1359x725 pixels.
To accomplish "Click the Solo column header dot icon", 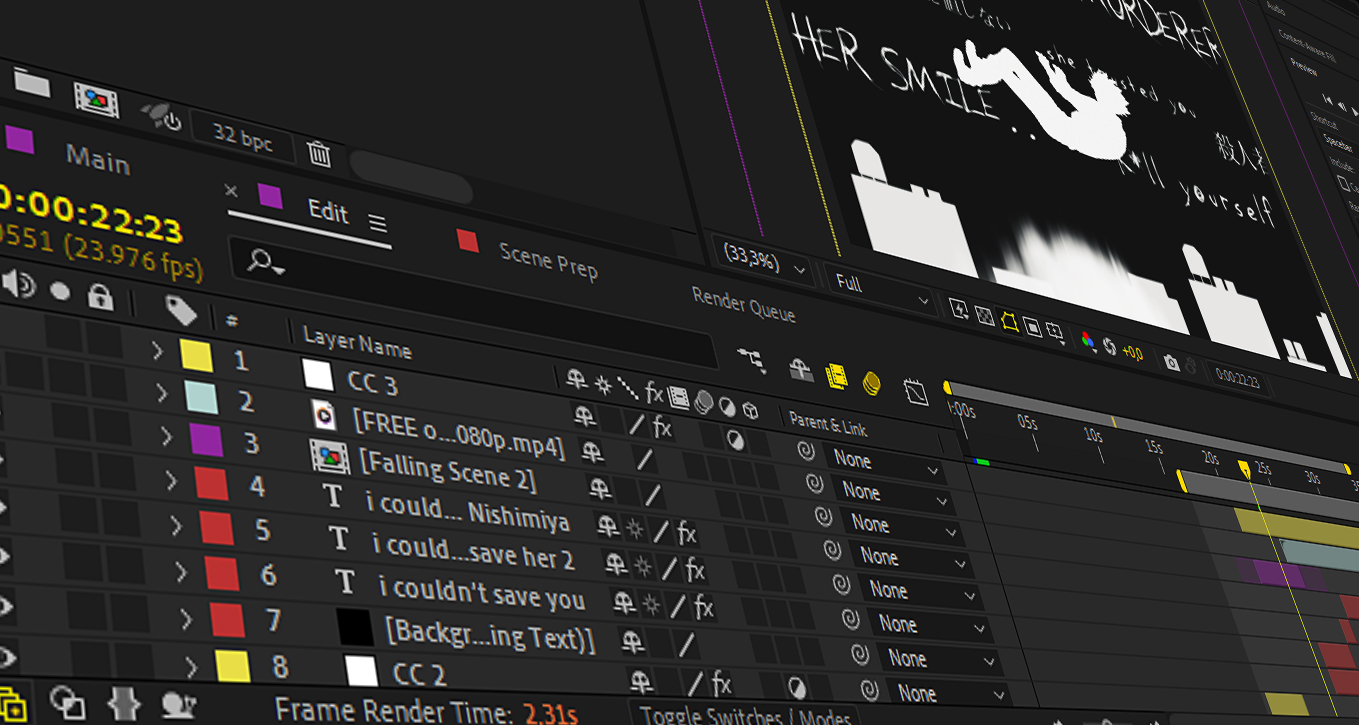I will click(x=61, y=291).
